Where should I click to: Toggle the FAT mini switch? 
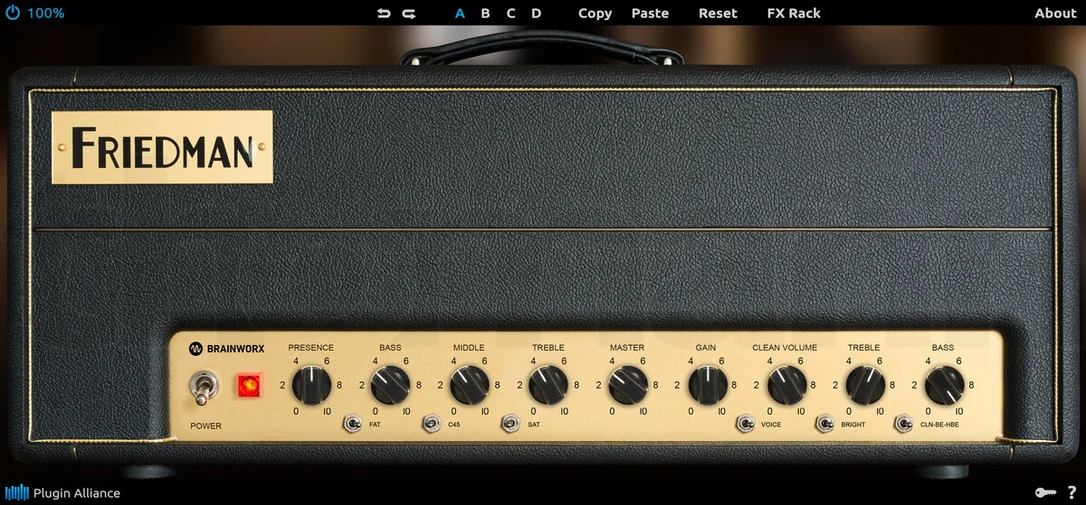coord(353,423)
